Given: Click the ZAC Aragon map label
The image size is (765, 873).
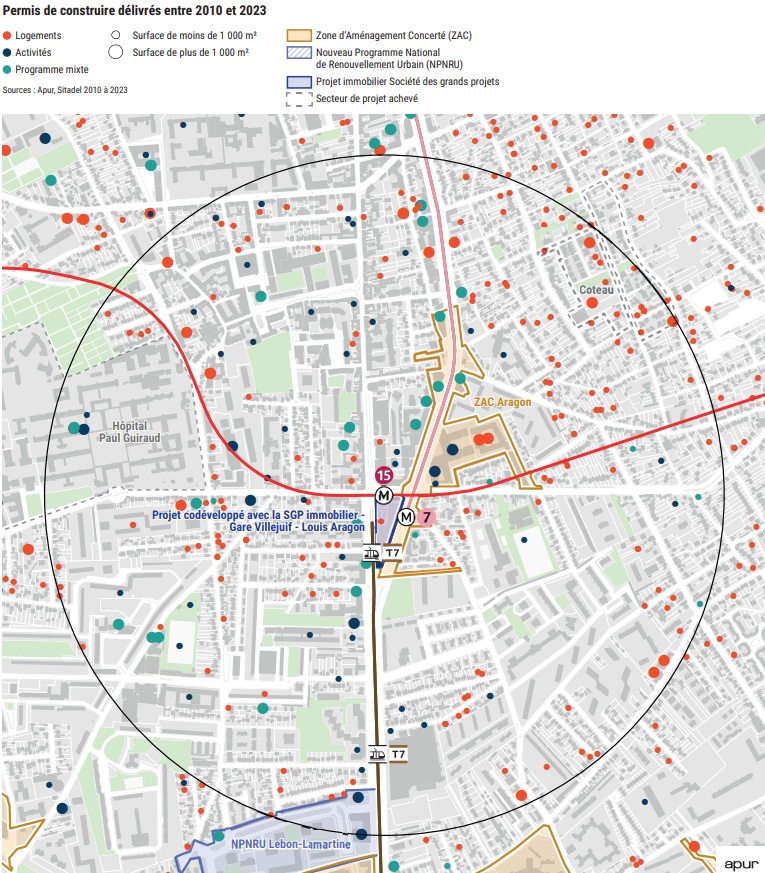Looking at the screenshot, I should pos(502,402).
